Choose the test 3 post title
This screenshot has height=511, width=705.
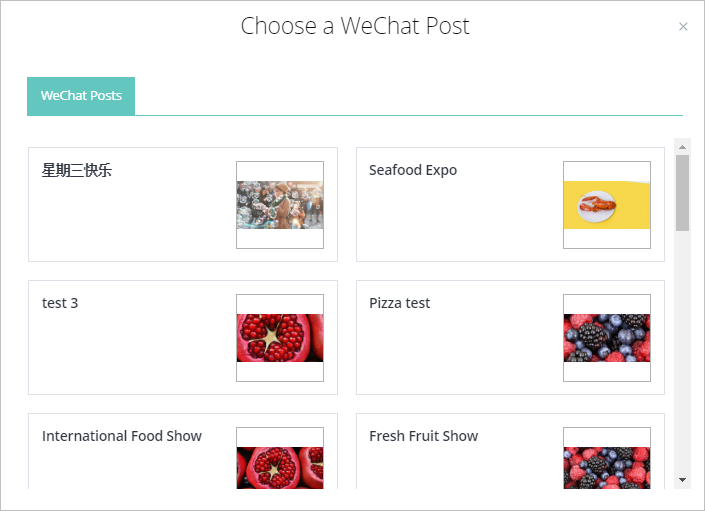tap(60, 303)
